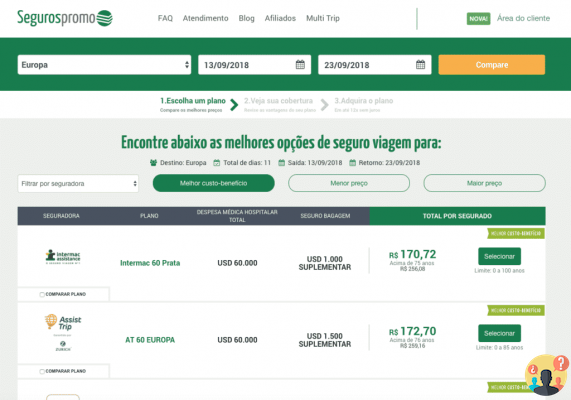Image resolution: width=571 pixels, height=400 pixels.
Task: Click step 3. Adquira o plano
Action: 363,105
